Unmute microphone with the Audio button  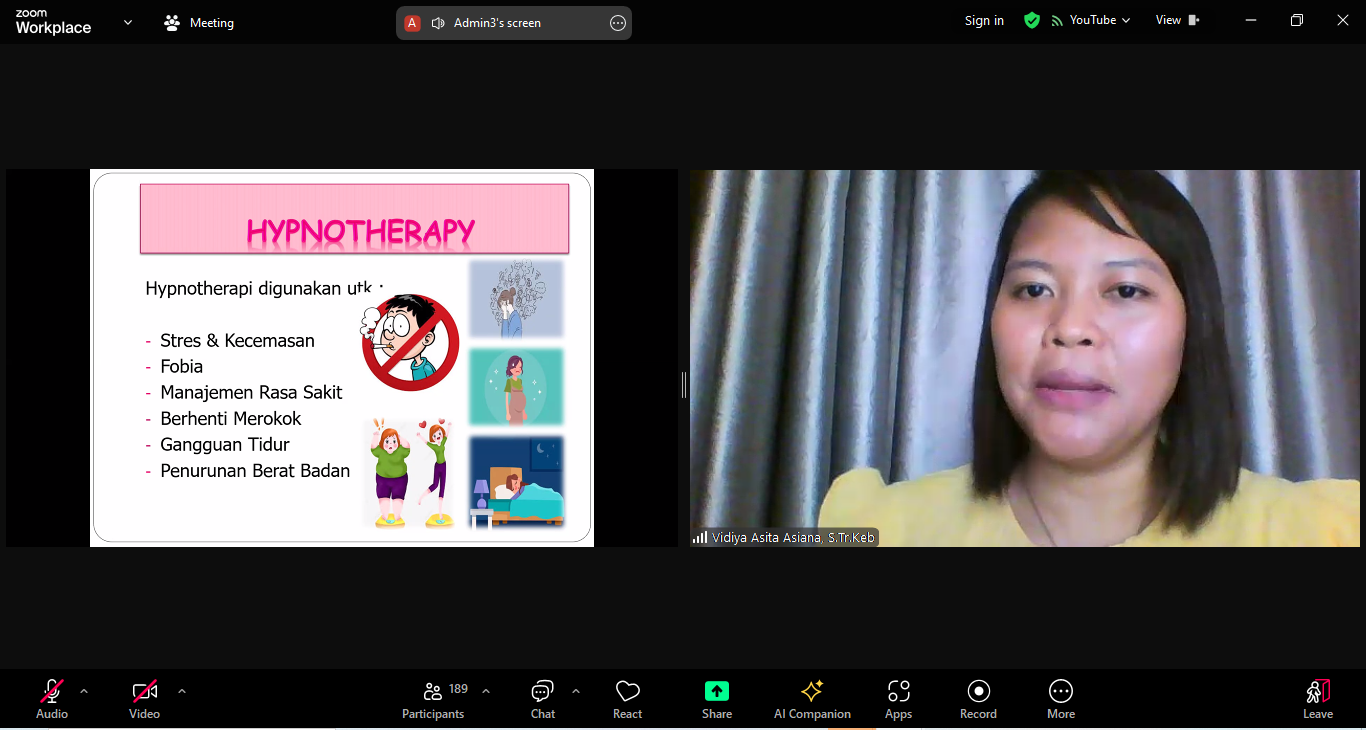(x=52, y=699)
